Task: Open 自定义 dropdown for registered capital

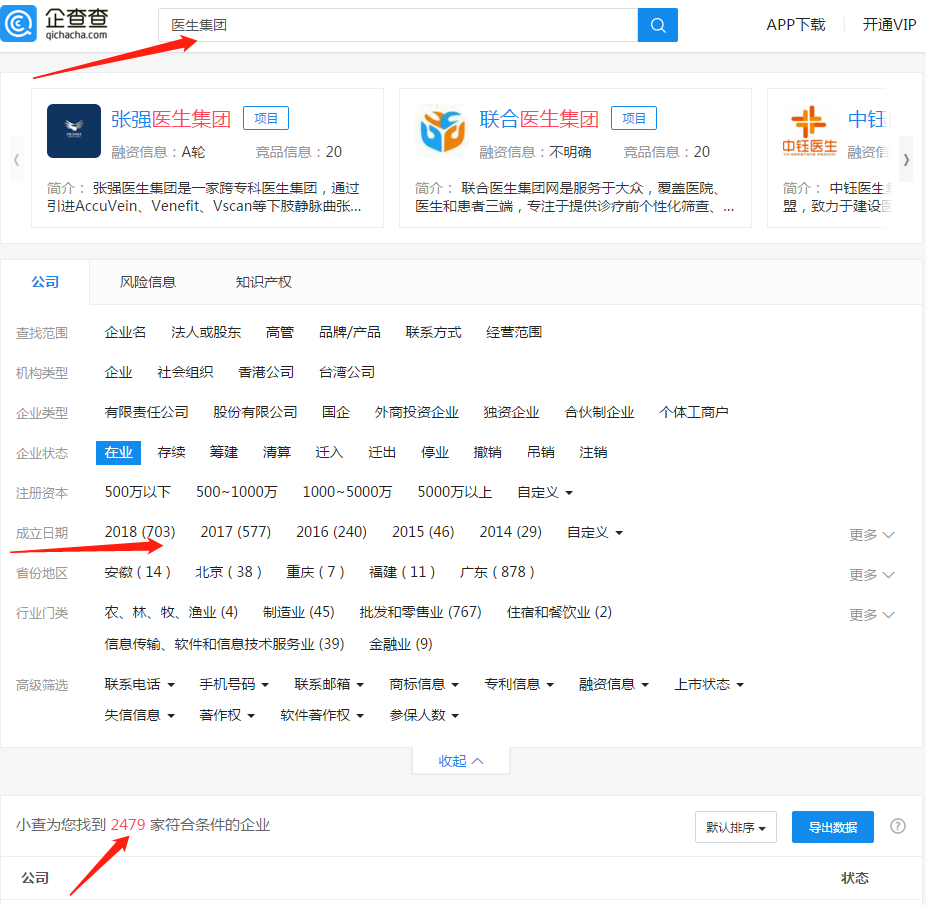Action: tap(544, 492)
